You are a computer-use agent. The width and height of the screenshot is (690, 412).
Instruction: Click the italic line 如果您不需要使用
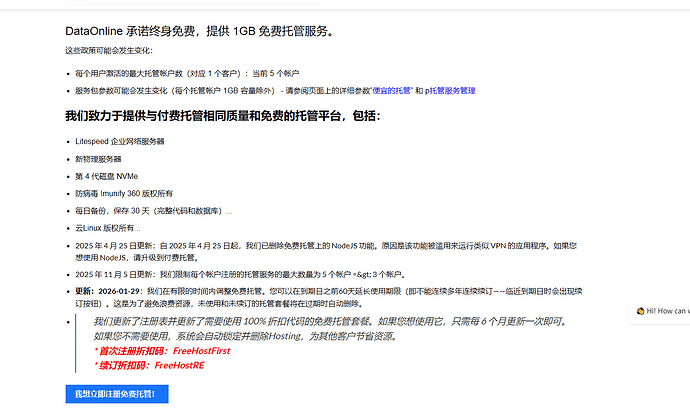click(246, 336)
